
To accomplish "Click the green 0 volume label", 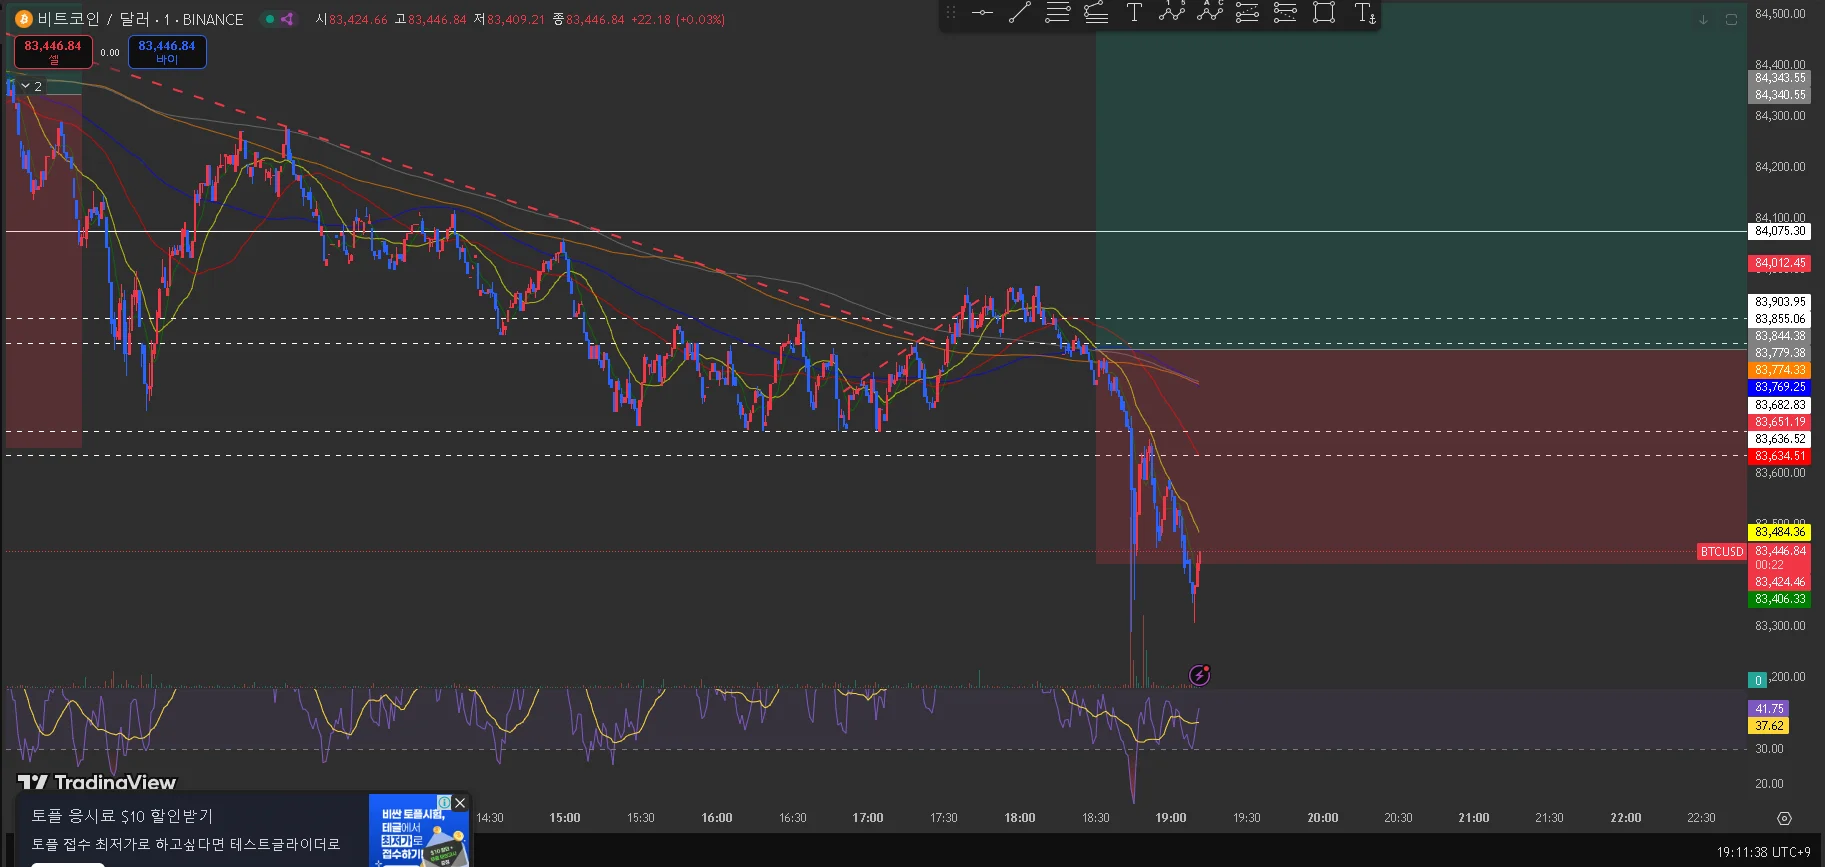I will point(1758,680).
